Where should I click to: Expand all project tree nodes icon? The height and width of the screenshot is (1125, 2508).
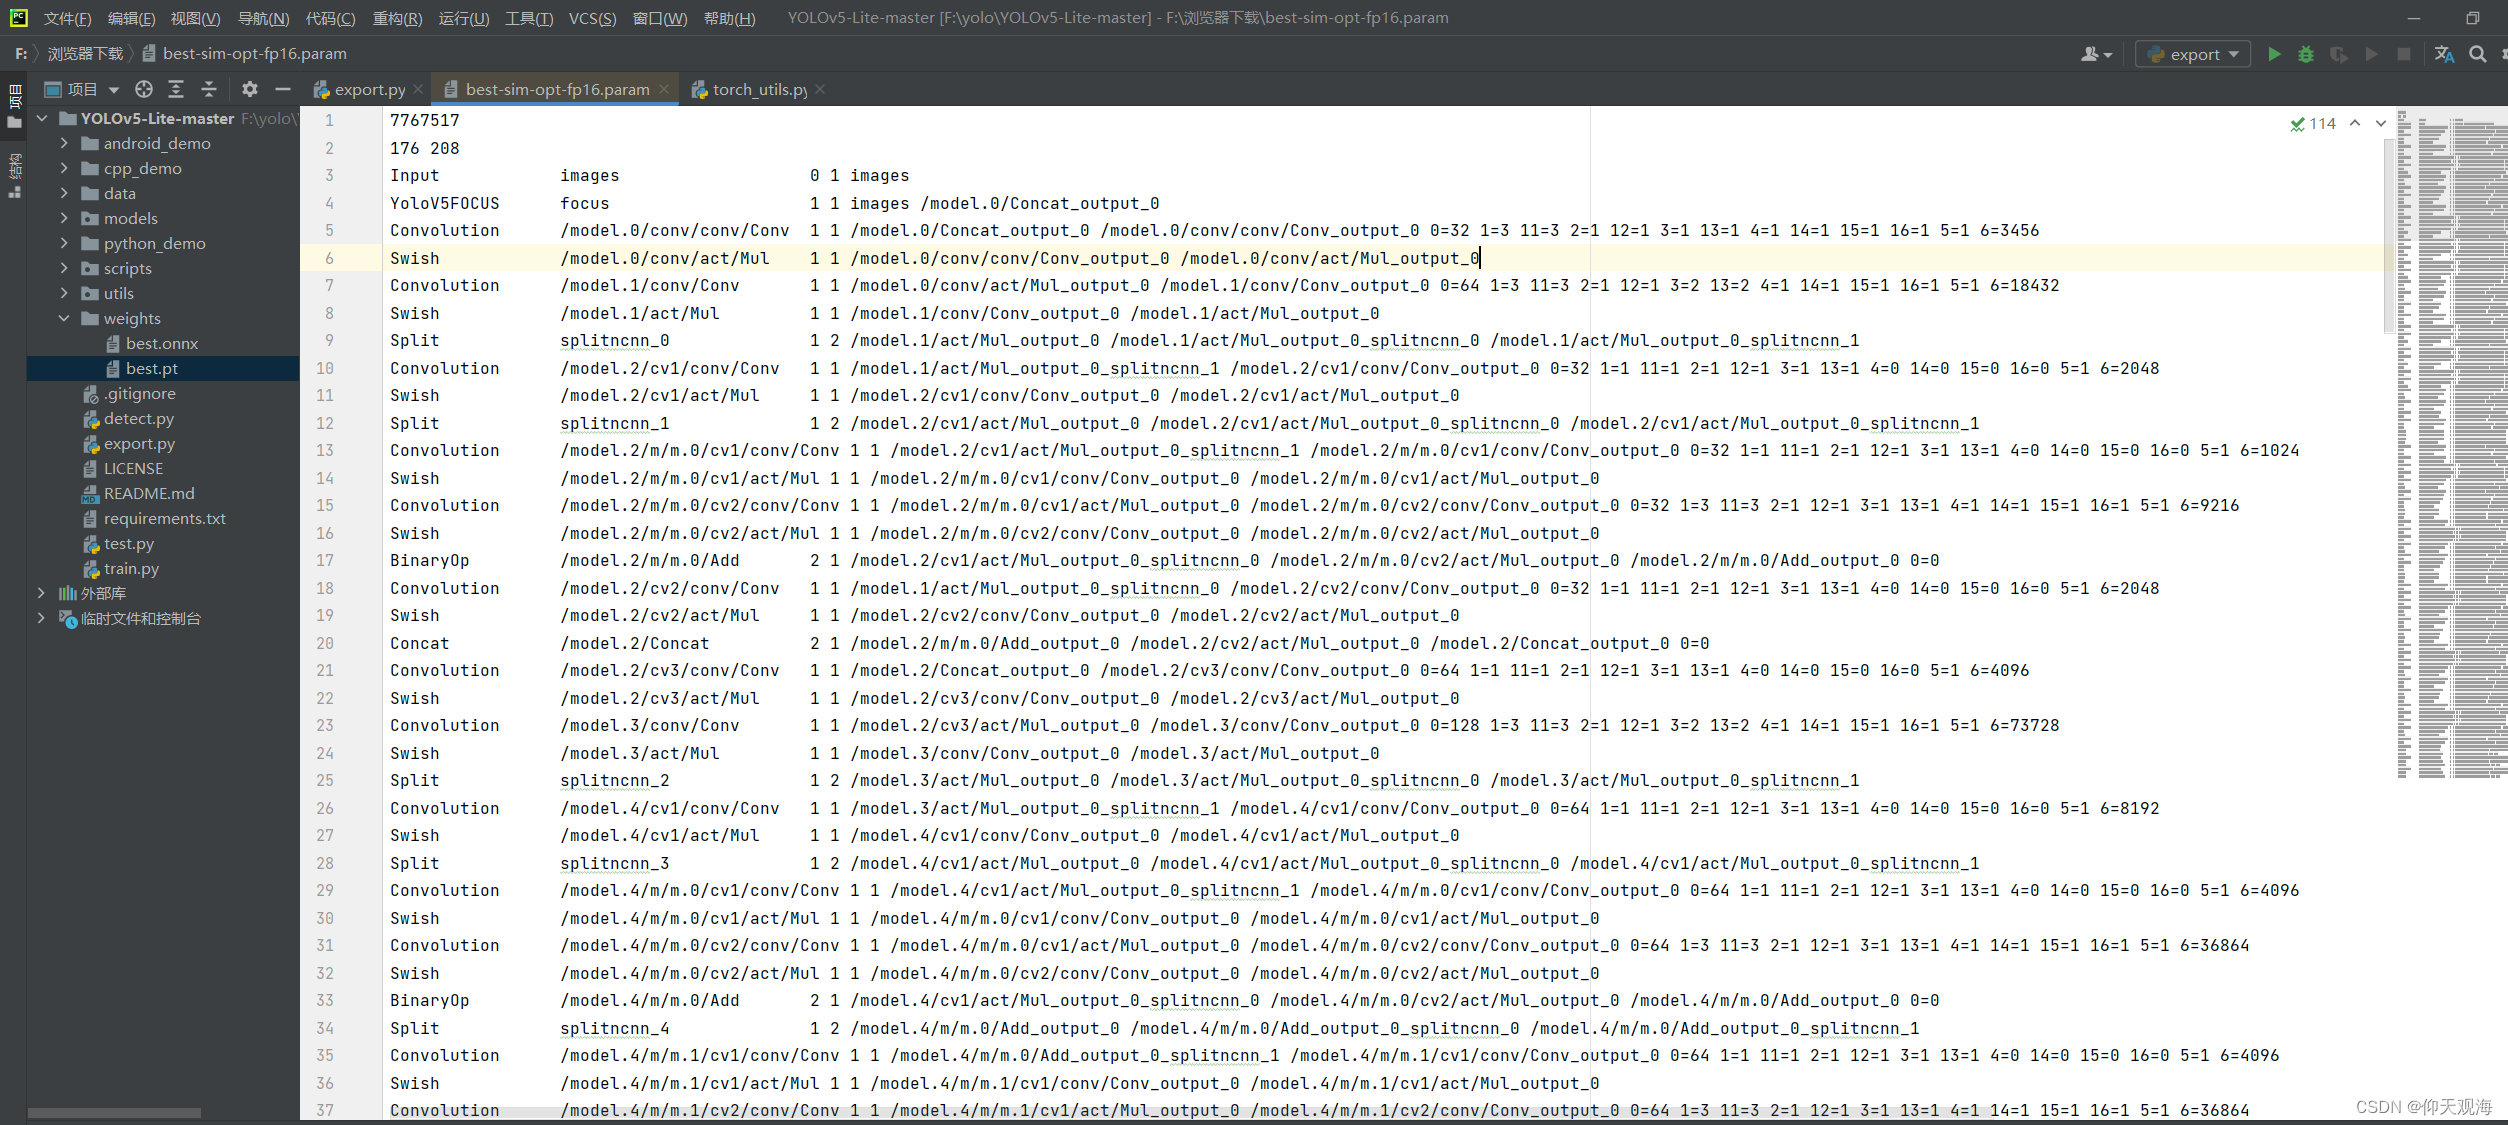coord(176,89)
